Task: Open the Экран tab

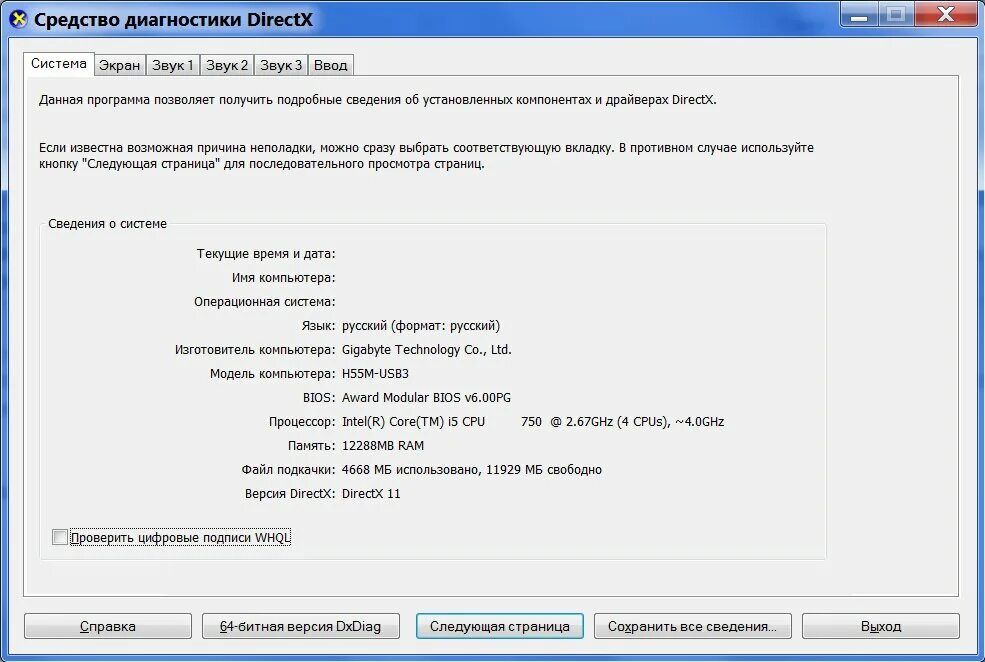Action: (x=119, y=65)
